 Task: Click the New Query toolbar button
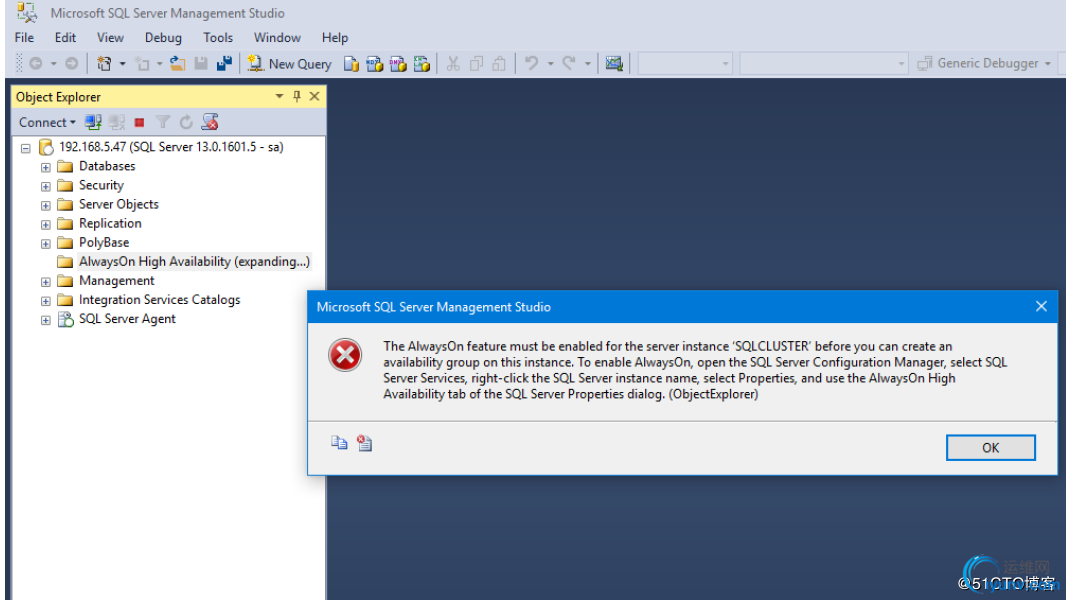[x=290, y=64]
